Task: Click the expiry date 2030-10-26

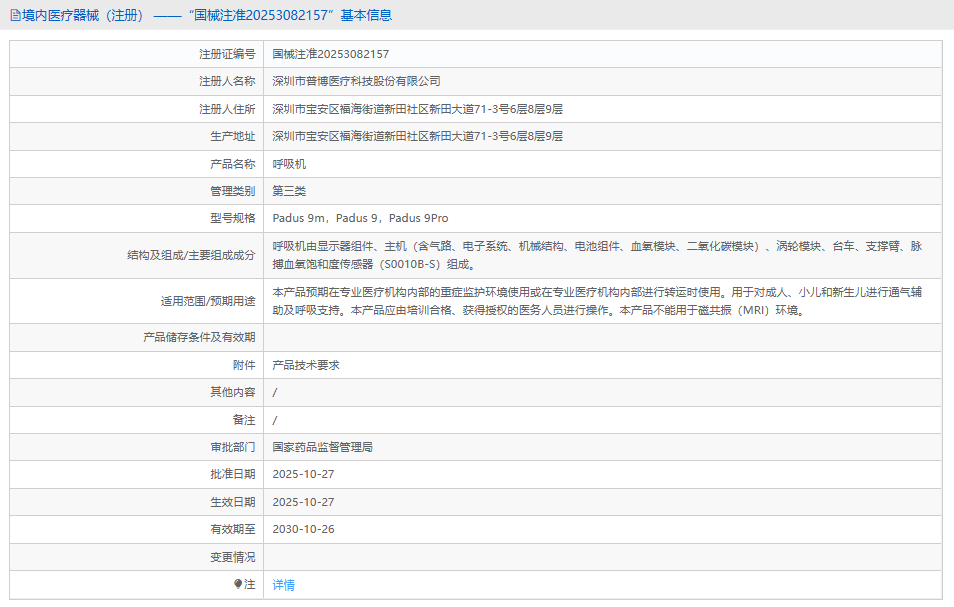Action: (x=303, y=529)
